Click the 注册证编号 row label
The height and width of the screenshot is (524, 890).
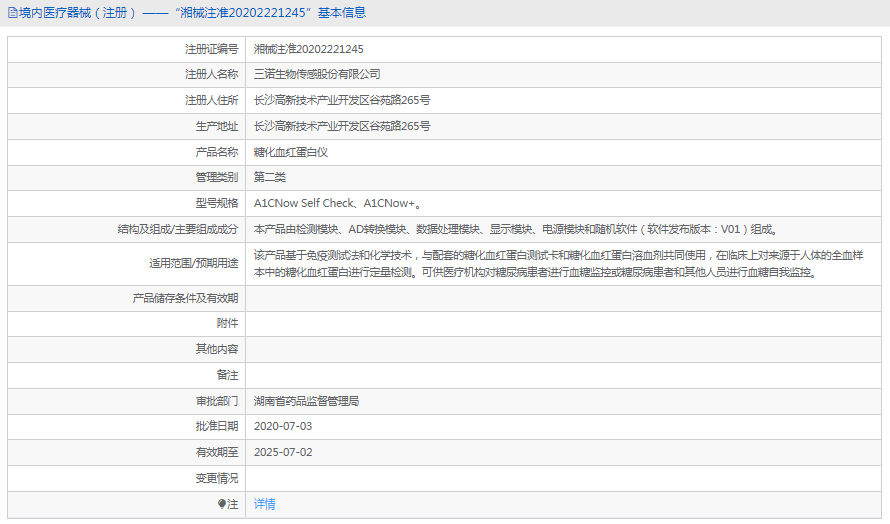pyautogui.click(x=212, y=49)
